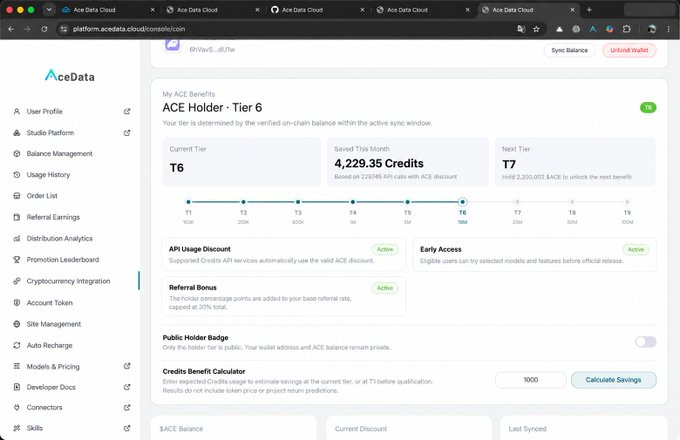Switch to the GitHub-icon Ace Data Cloud tab

(x=318, y=10)
